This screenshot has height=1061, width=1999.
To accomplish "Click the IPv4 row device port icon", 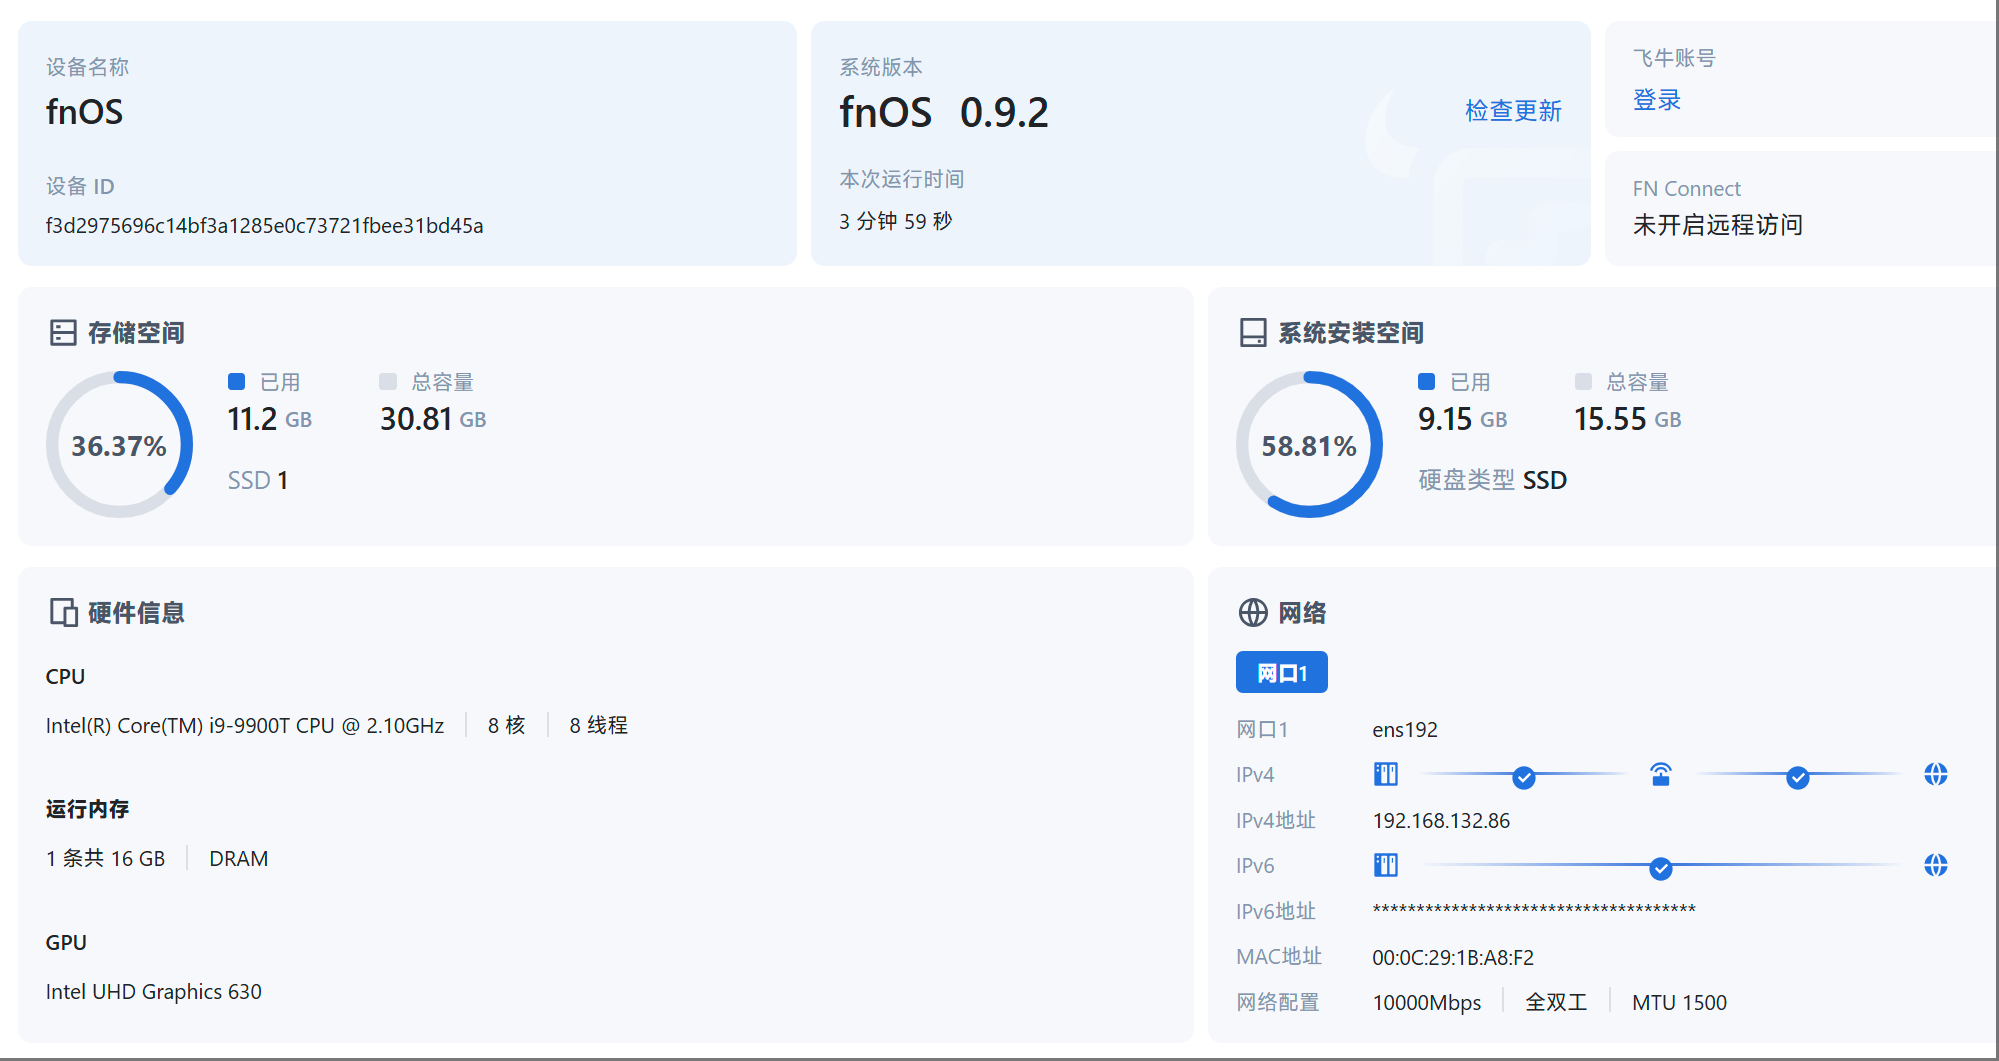I will tap(1386, 774).
